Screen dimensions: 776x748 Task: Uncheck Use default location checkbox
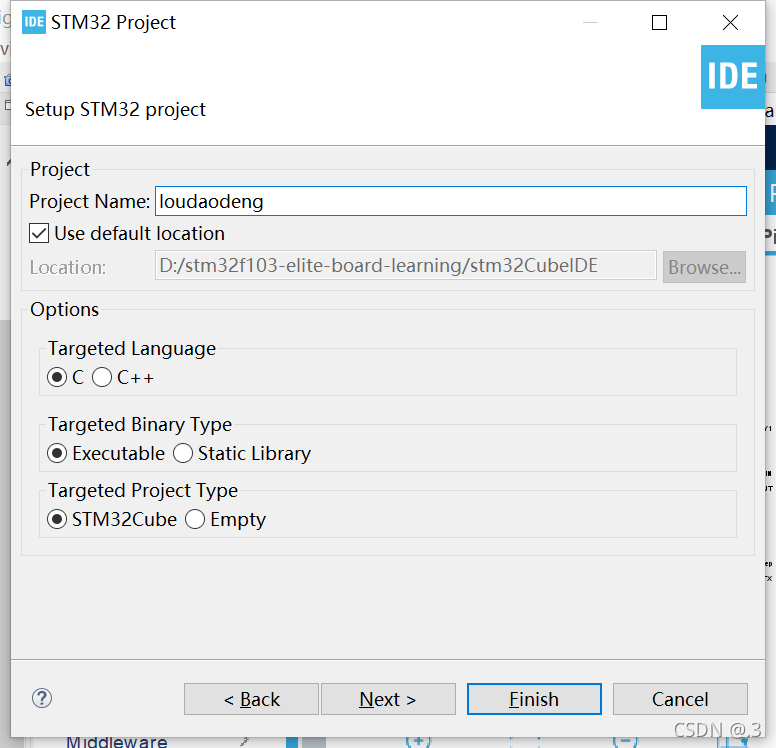(x=39, y=233)
